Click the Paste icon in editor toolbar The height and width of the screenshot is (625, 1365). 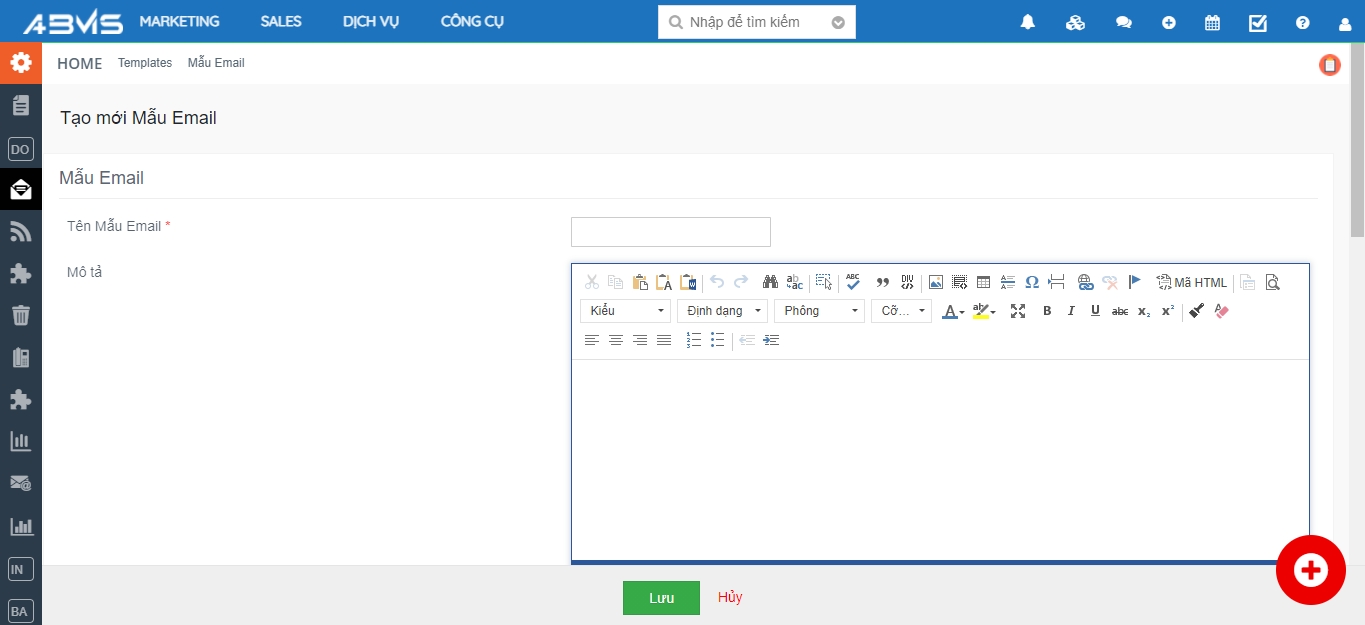point(640,282)
